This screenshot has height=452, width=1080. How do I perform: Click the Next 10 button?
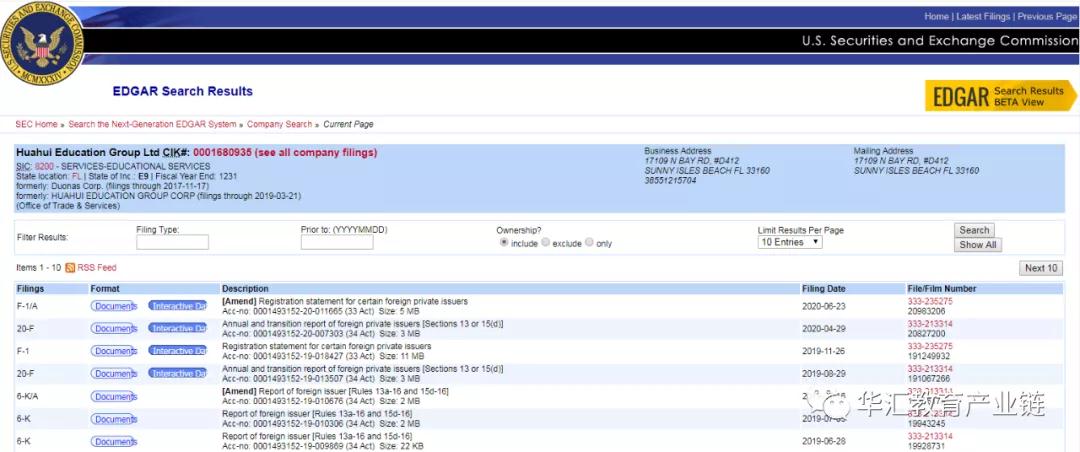coord(1041,269)
